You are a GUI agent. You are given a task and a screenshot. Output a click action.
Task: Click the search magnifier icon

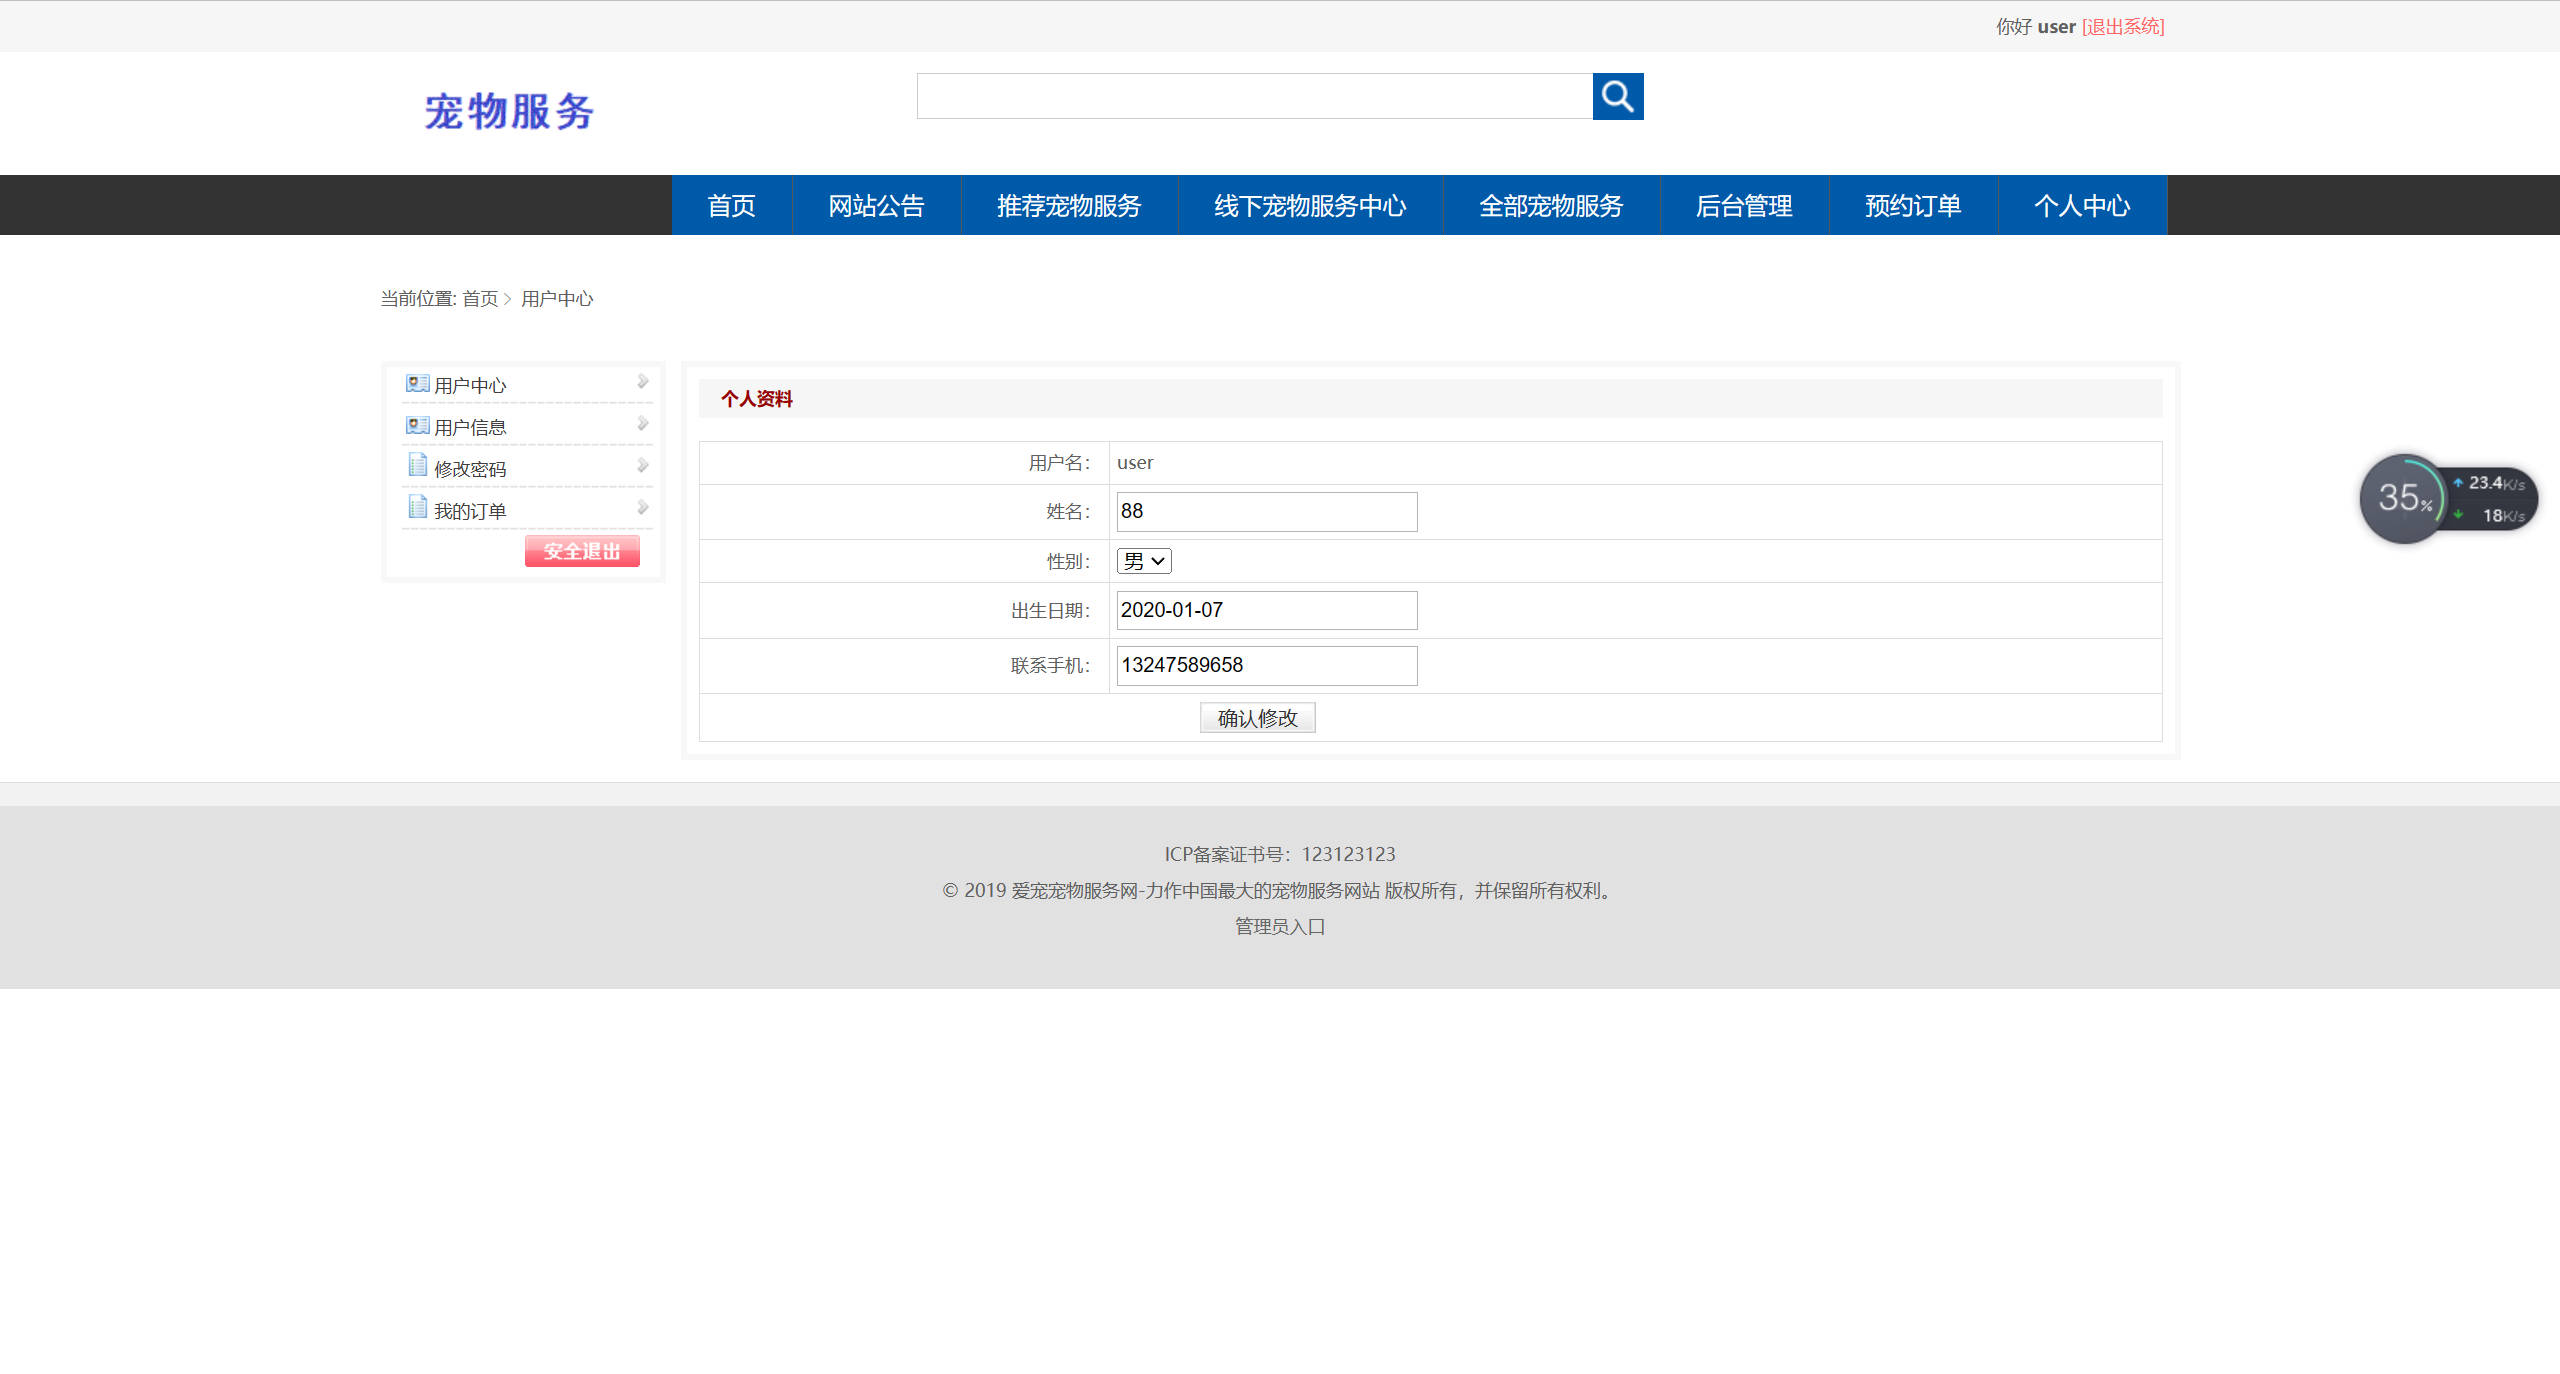coord(1617,97)
